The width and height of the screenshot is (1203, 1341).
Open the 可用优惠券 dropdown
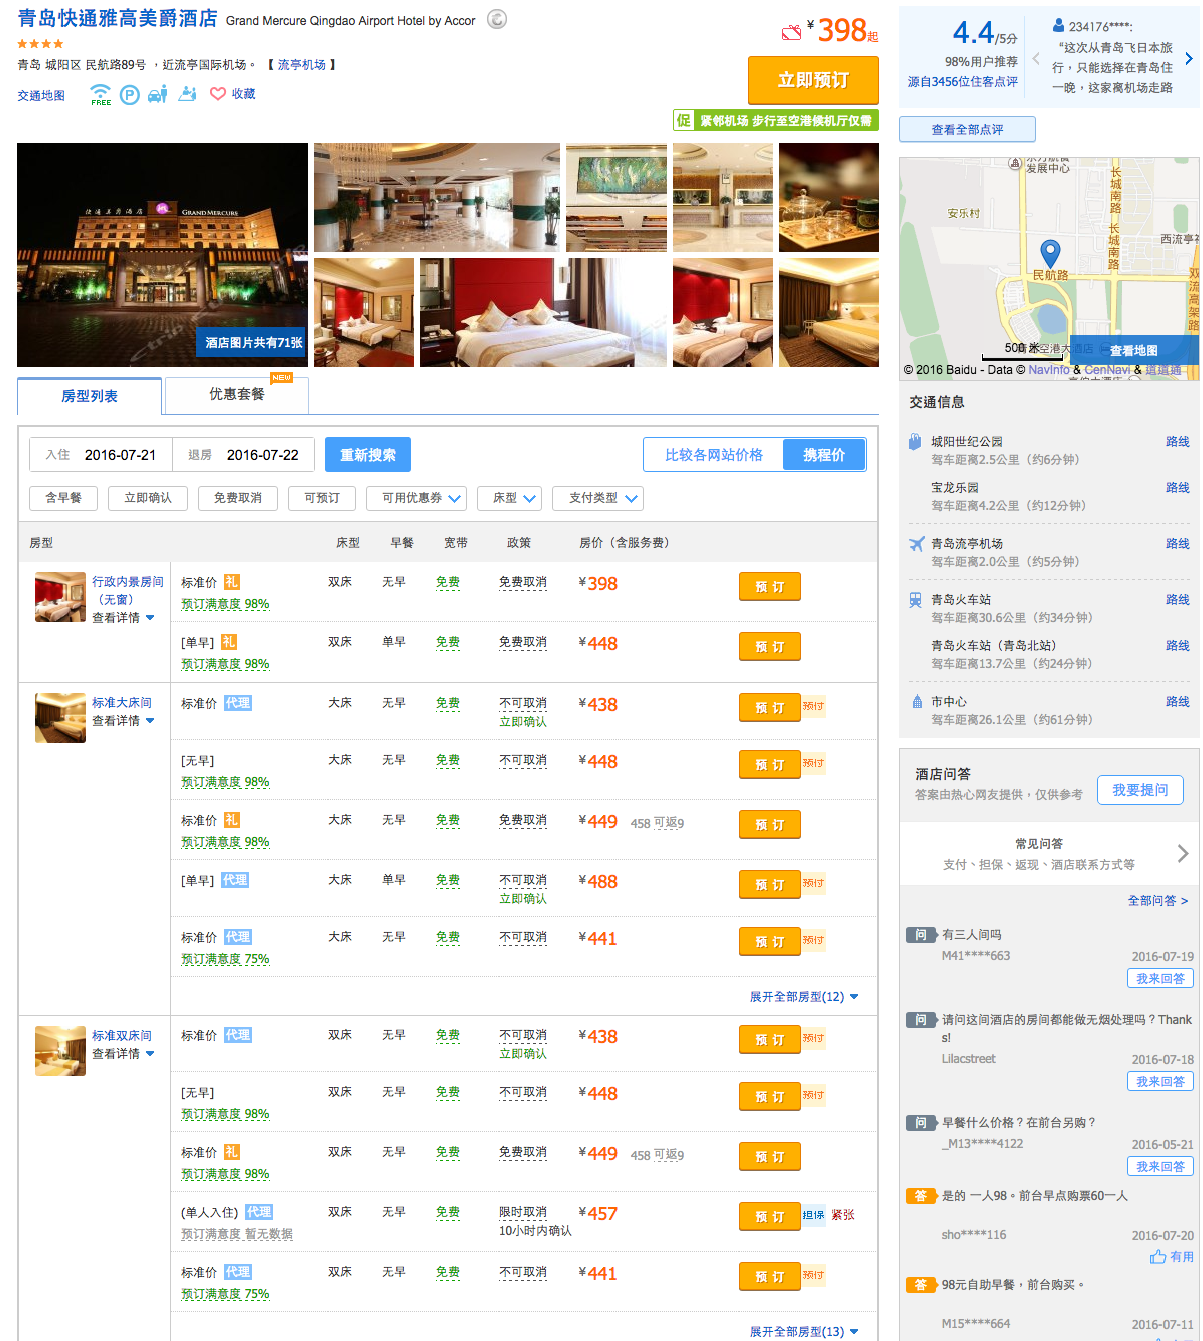coord(416,498)
